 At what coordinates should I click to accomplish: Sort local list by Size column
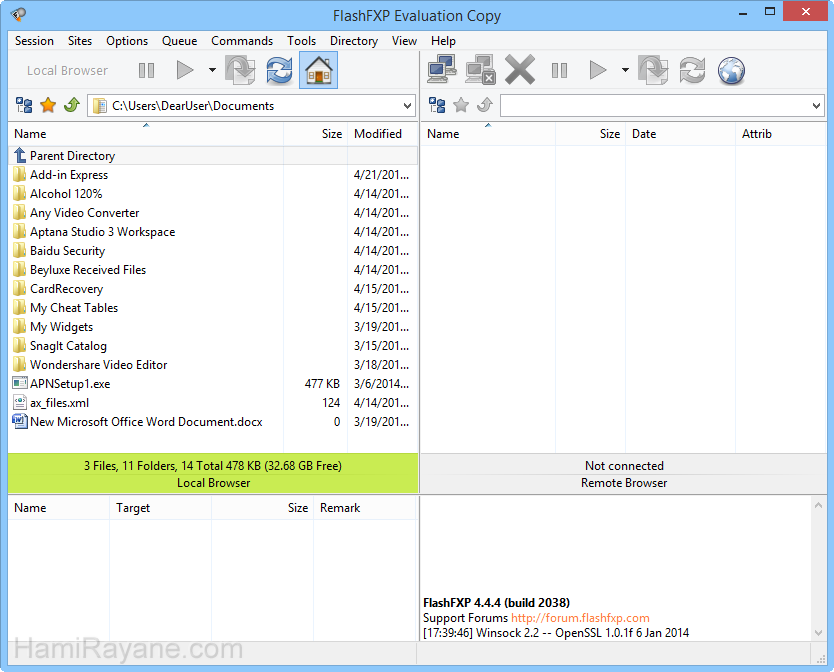[315, 134]
